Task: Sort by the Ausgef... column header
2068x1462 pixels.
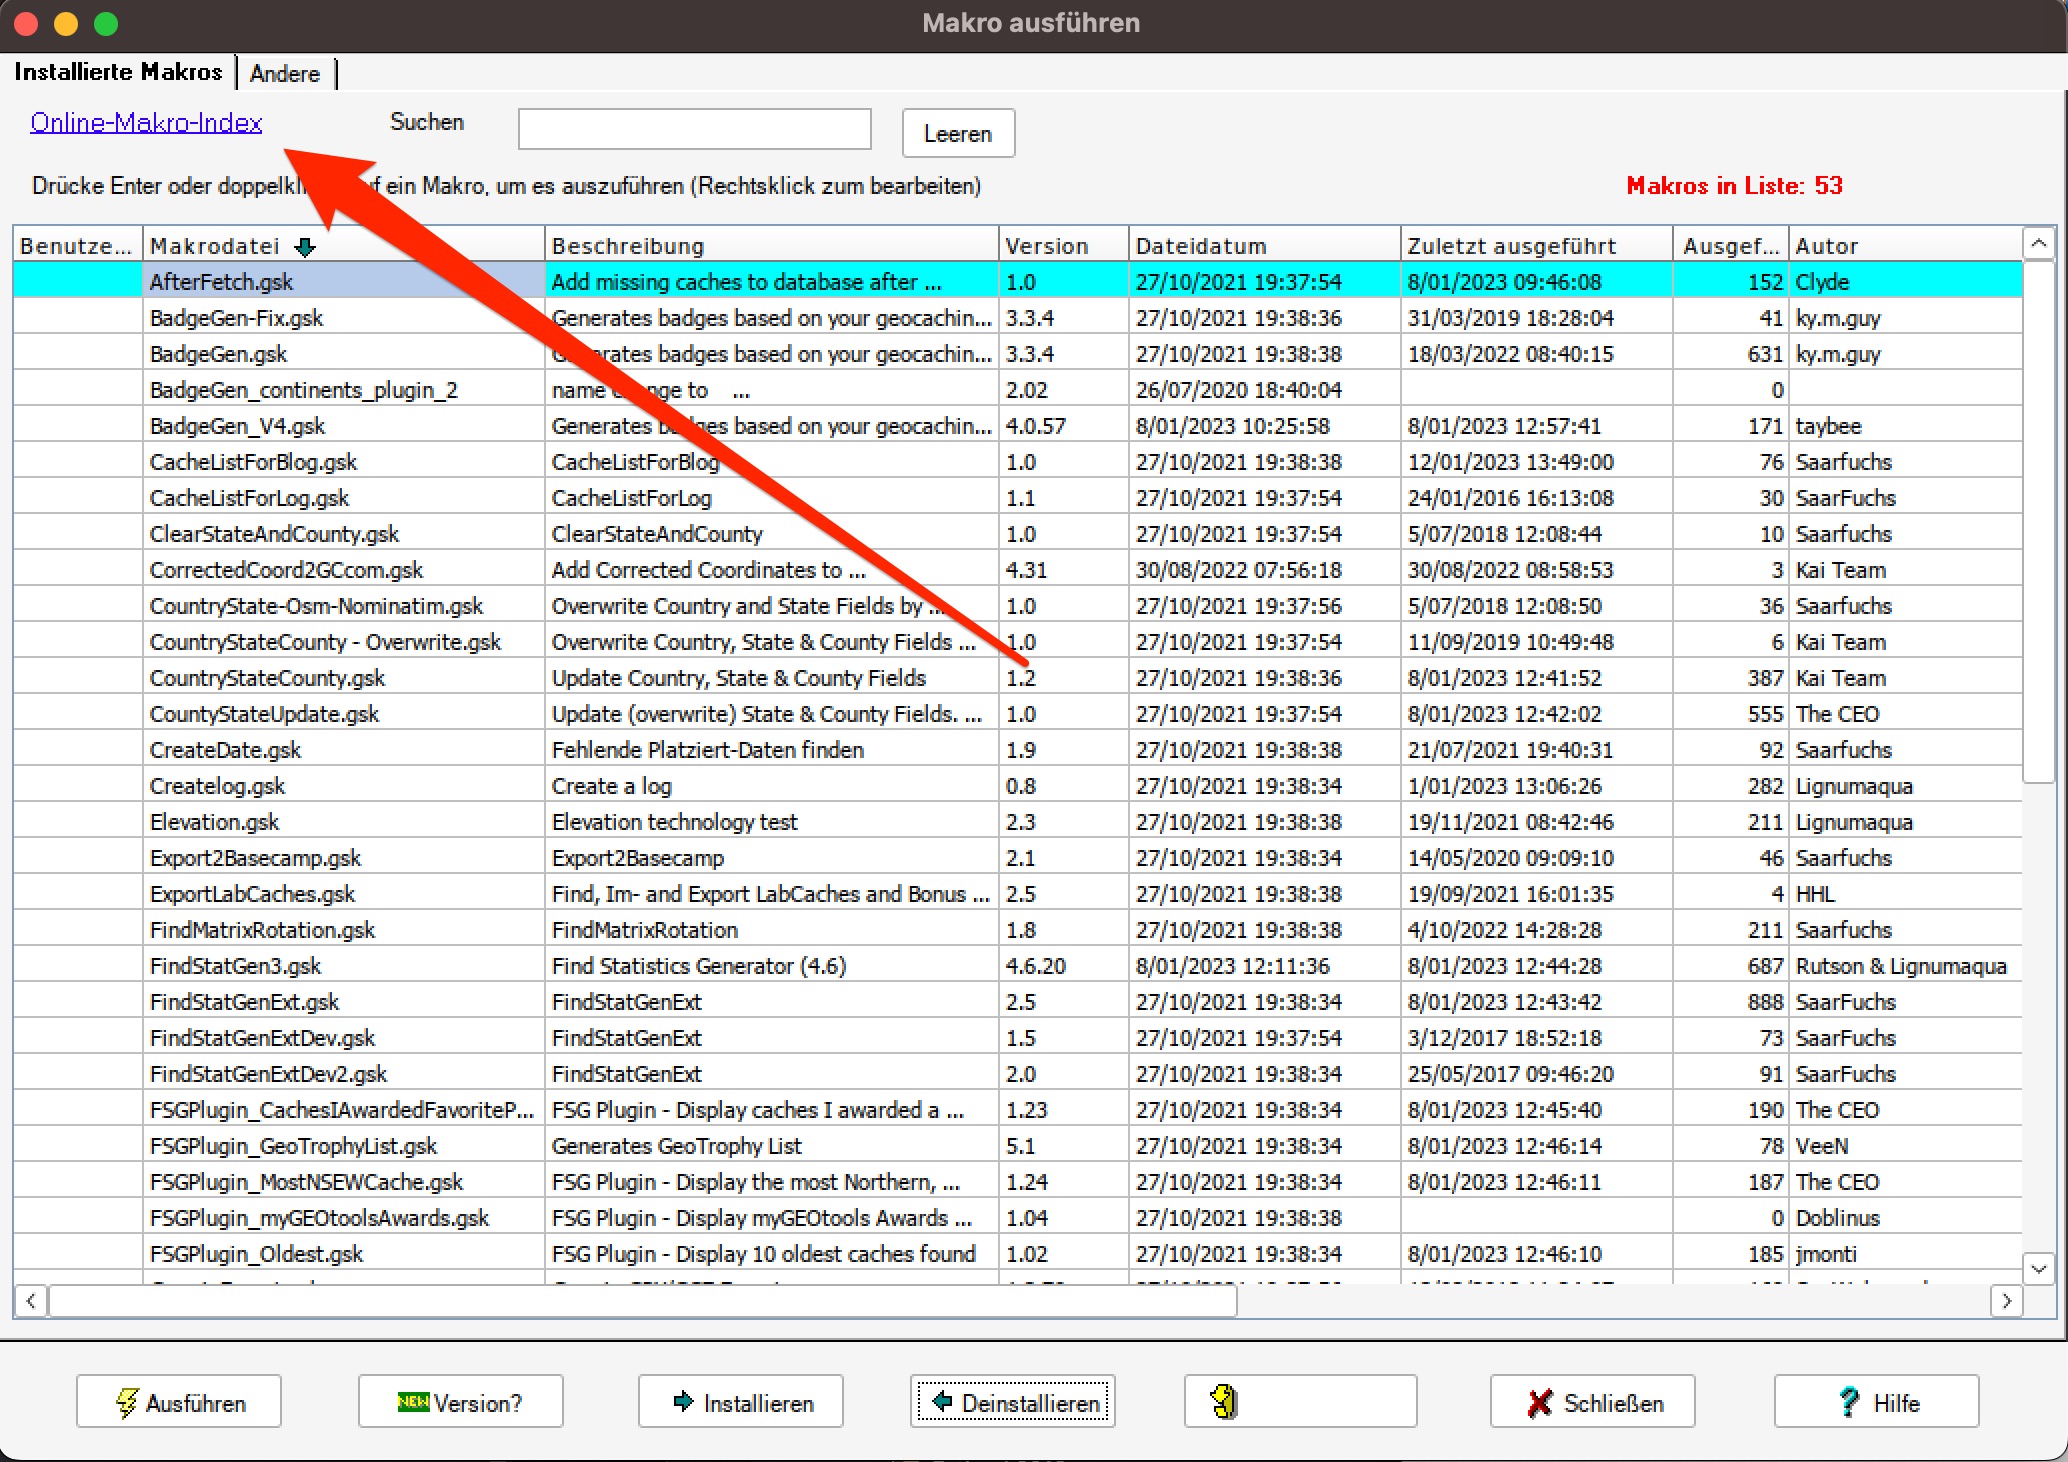Action: (1731, 245)
